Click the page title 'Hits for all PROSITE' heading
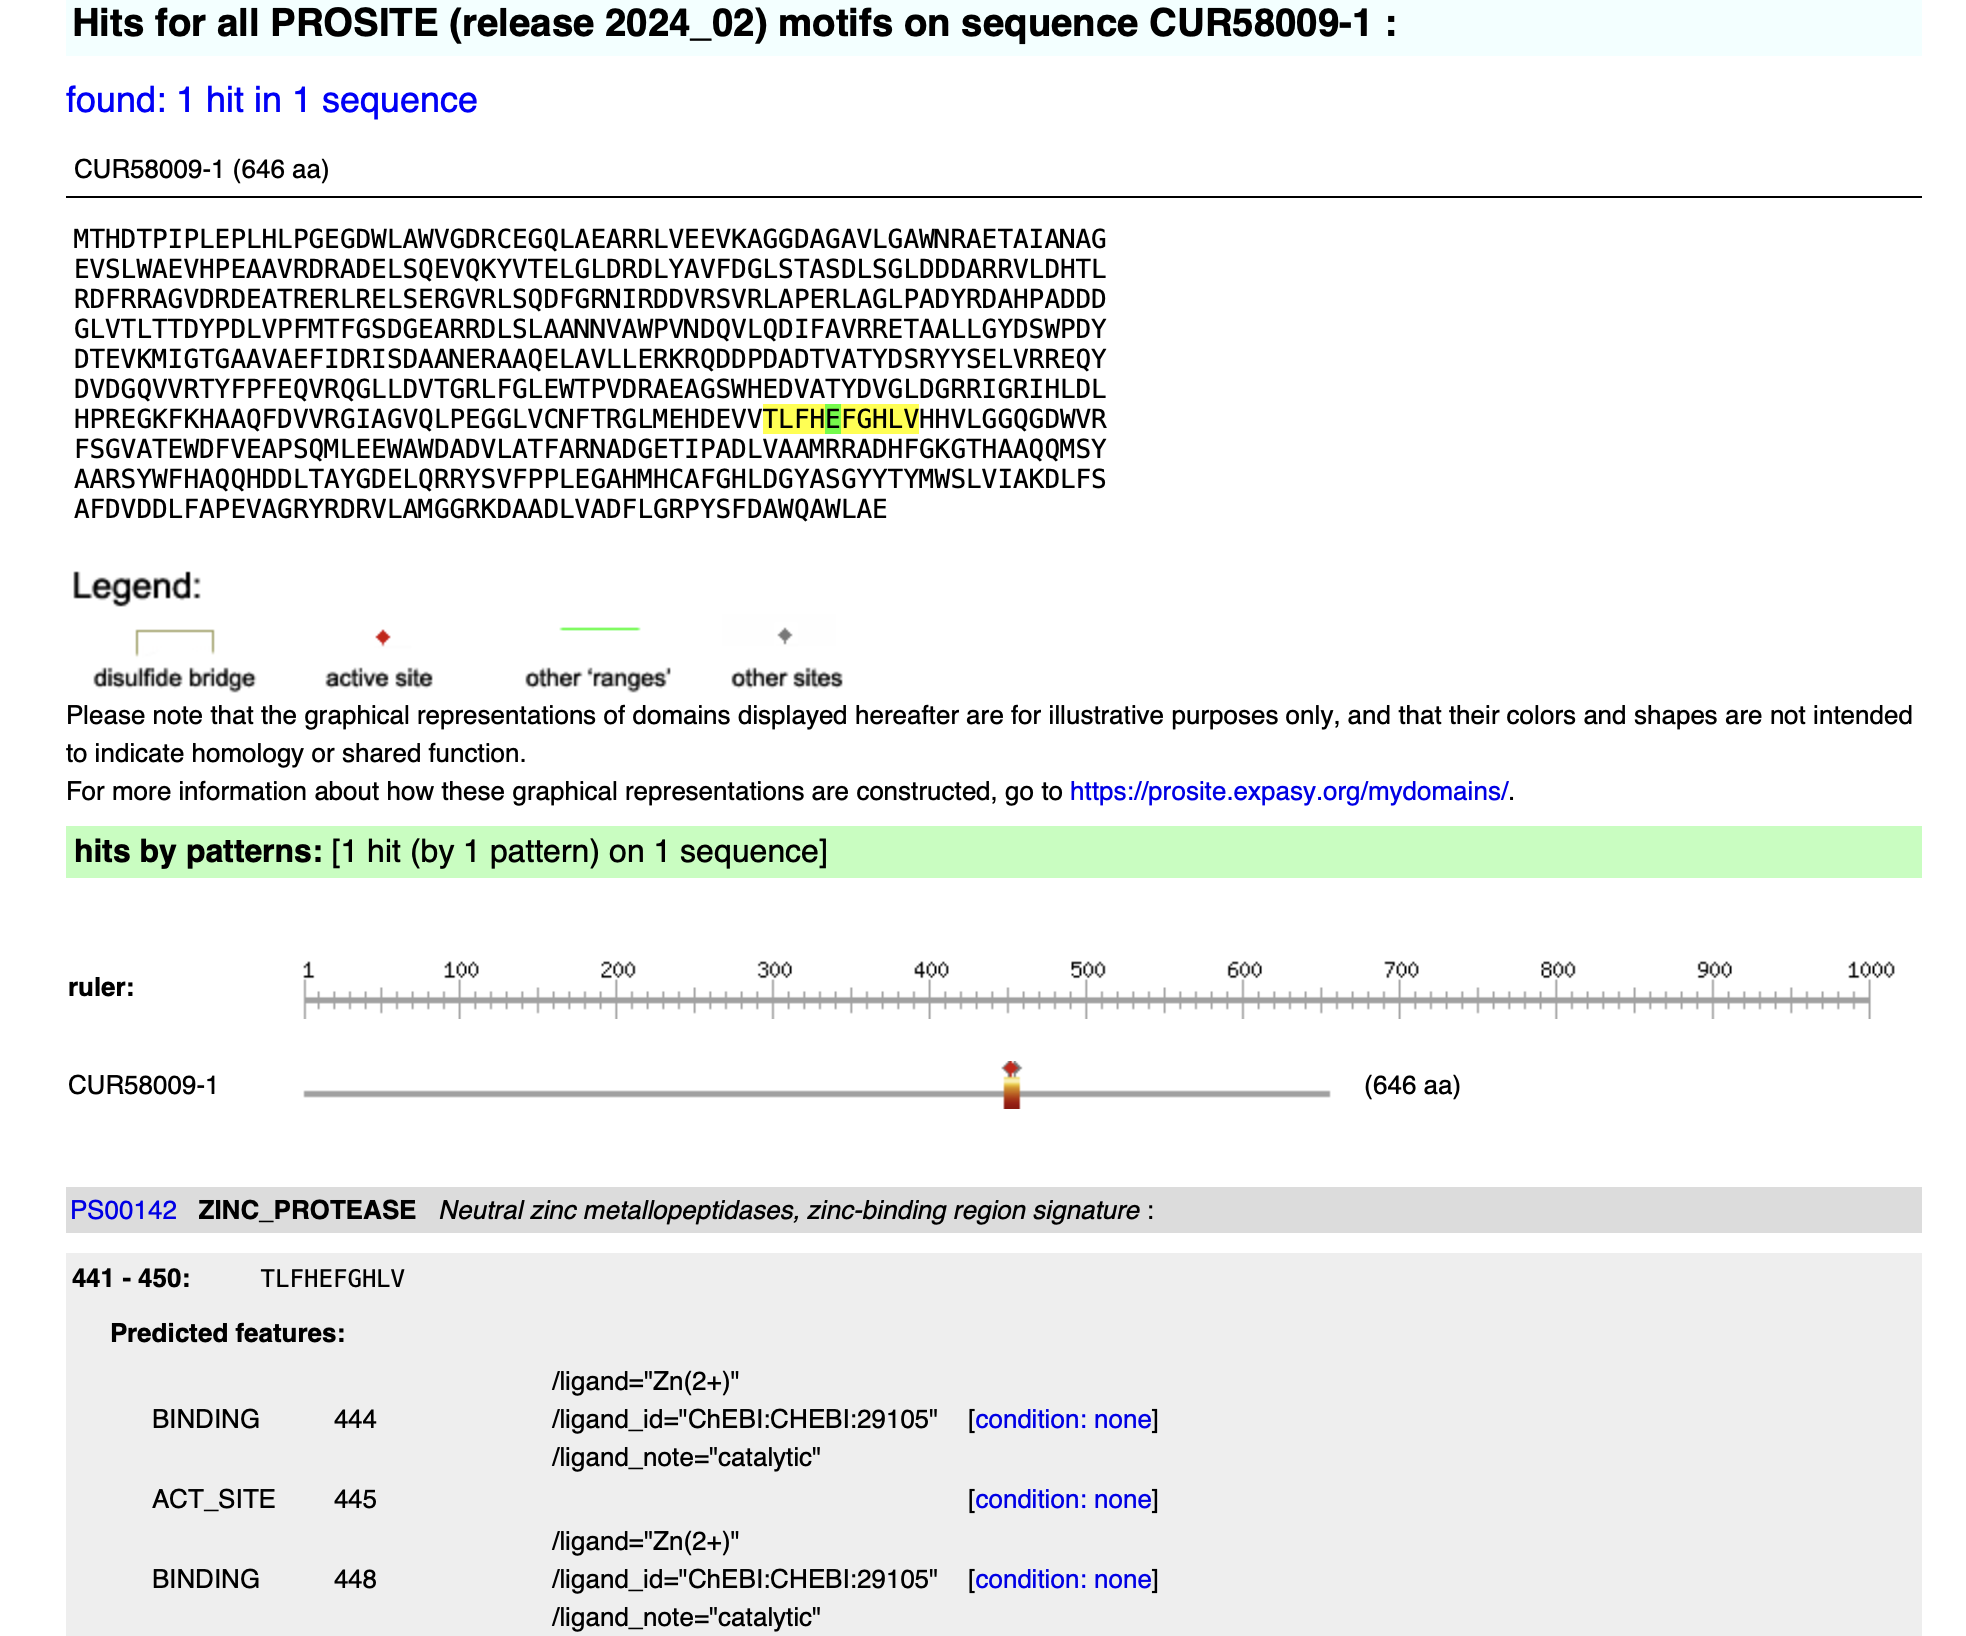Viewport: 1966px width, 1636px height. (735, 23)
